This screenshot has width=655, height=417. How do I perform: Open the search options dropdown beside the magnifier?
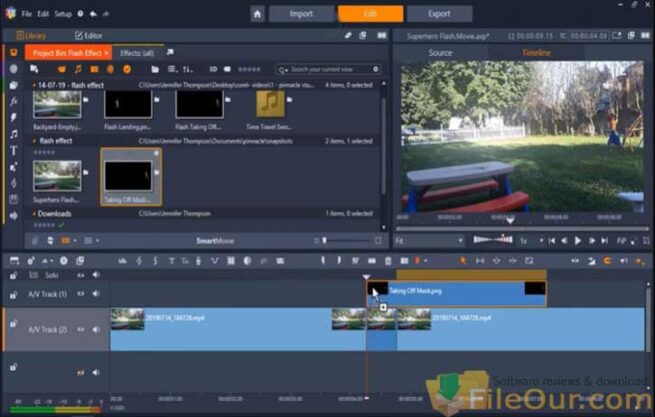click(284, 70)
